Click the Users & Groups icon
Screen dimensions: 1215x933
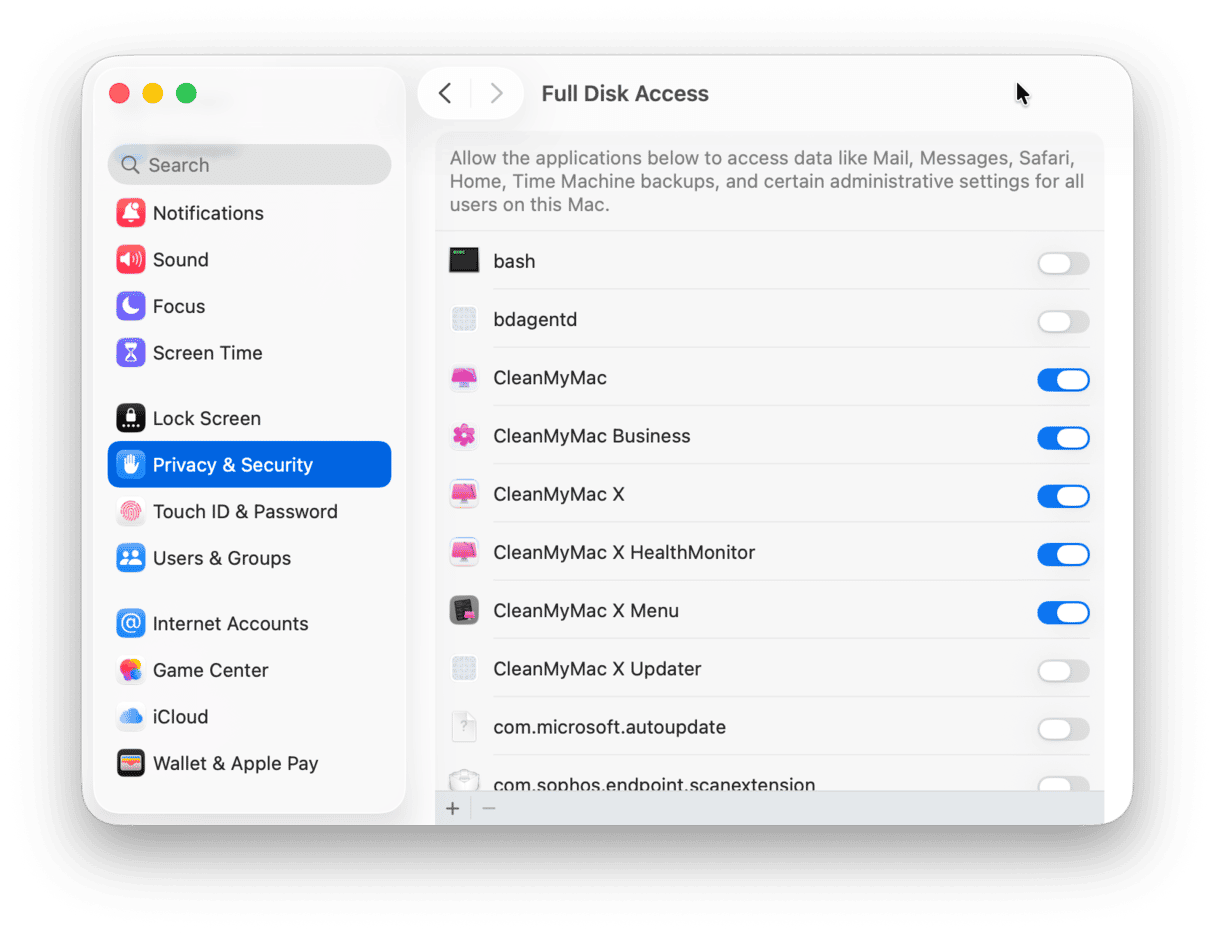coord(131,558)
